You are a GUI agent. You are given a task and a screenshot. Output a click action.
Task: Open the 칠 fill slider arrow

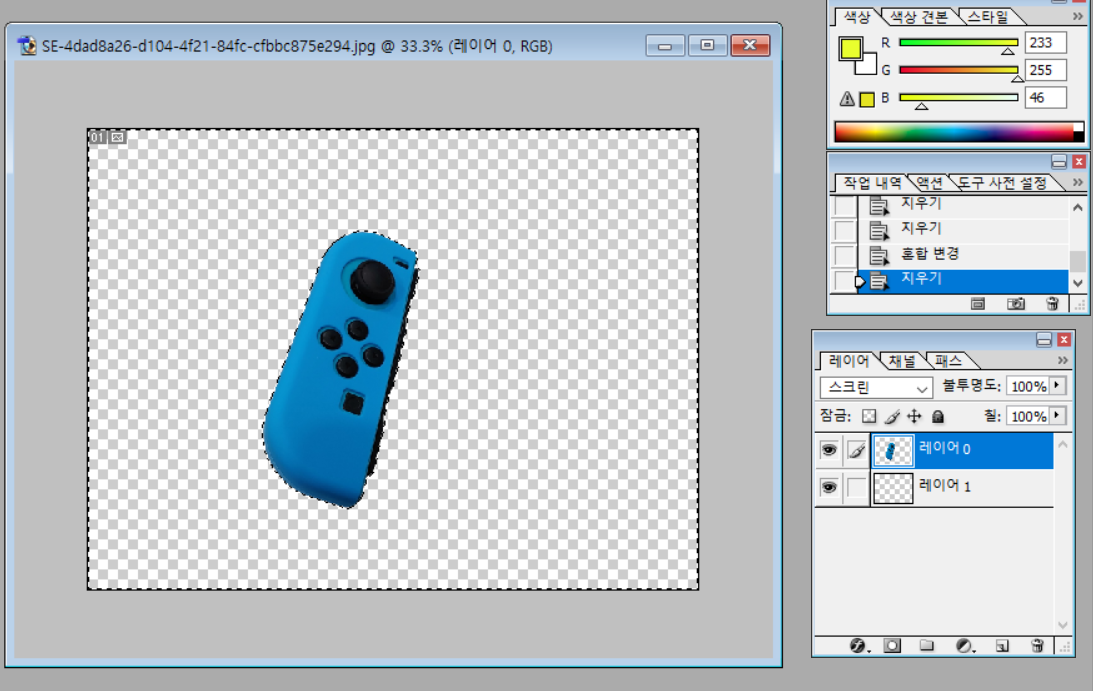click(x=1058, y=416)
